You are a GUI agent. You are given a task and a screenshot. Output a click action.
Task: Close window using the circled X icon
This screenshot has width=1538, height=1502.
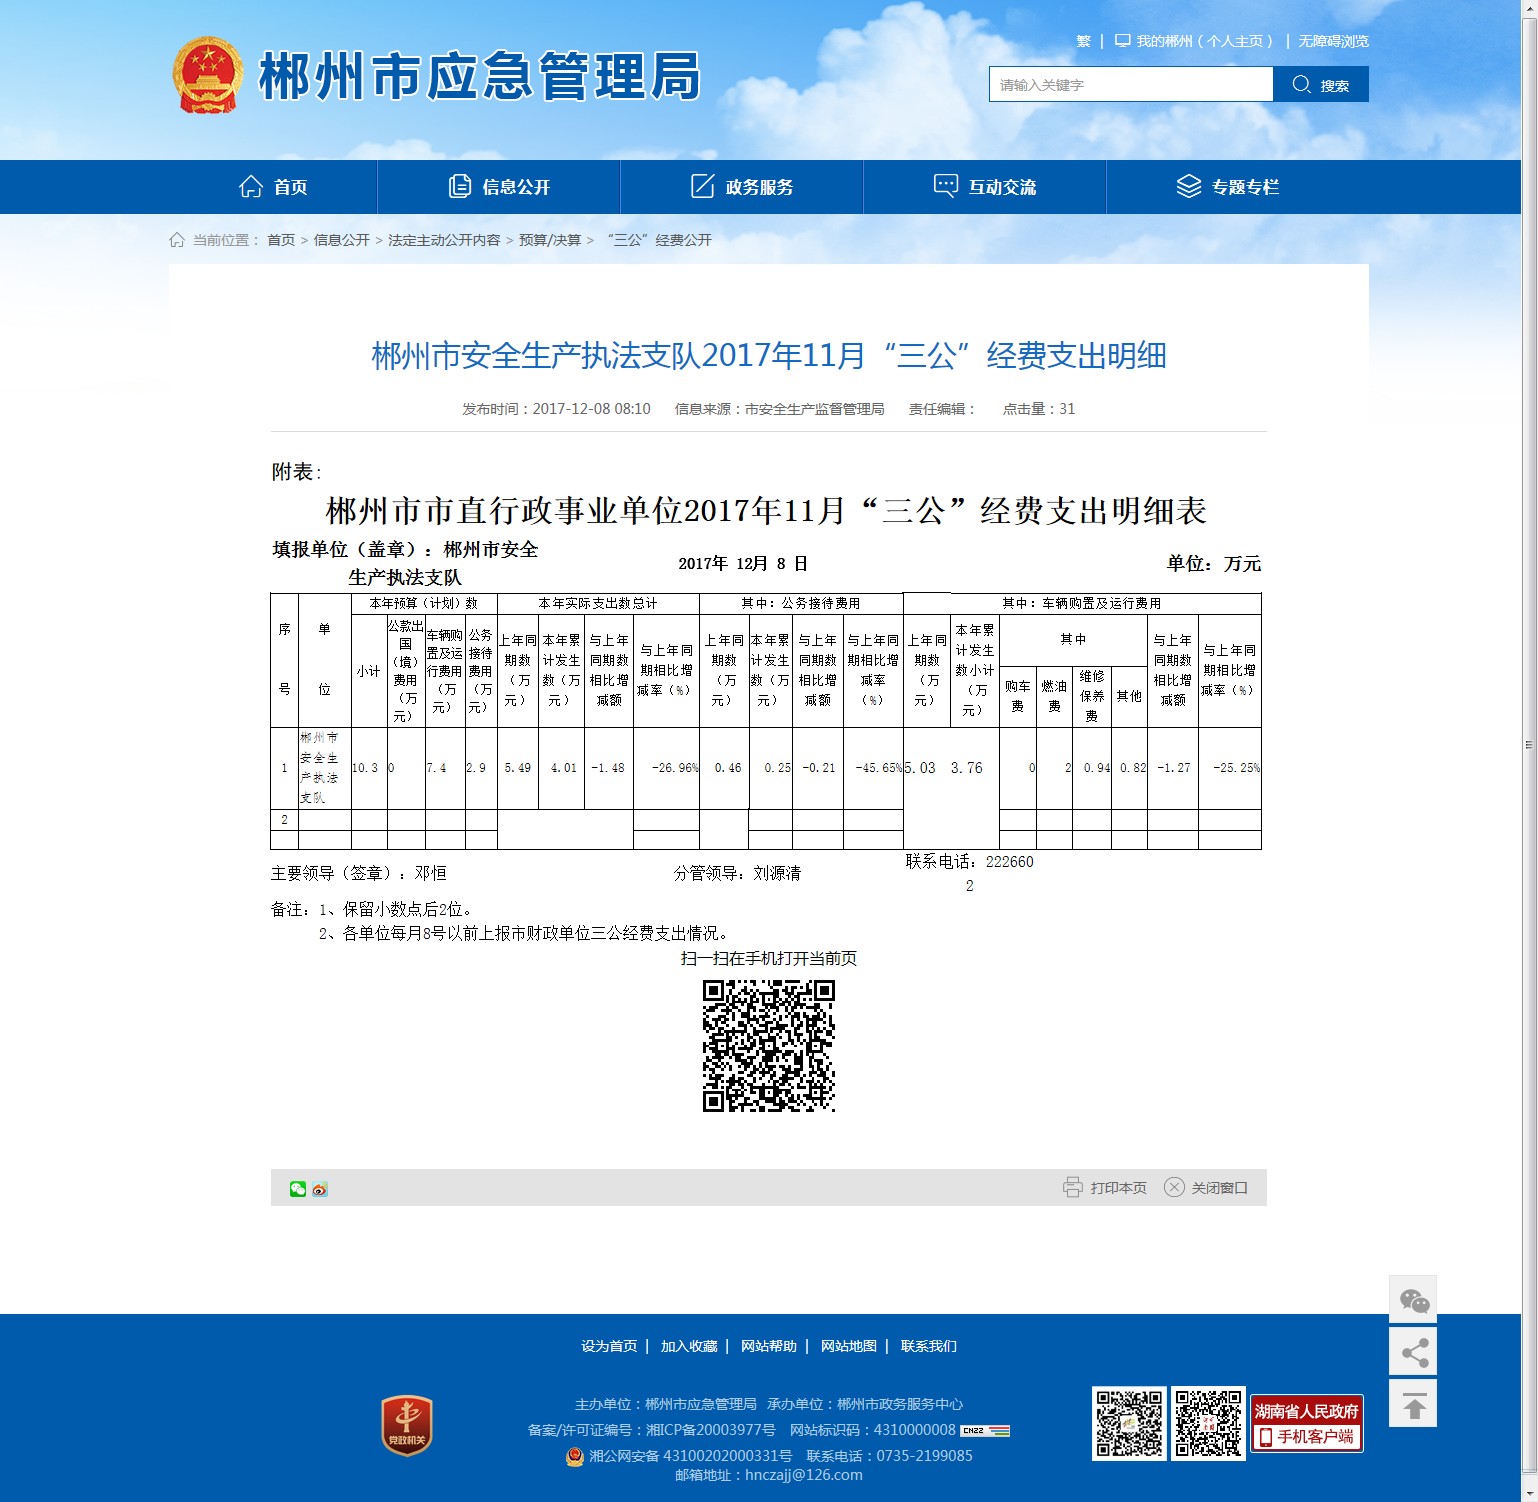click(x=1174, y=1188)
